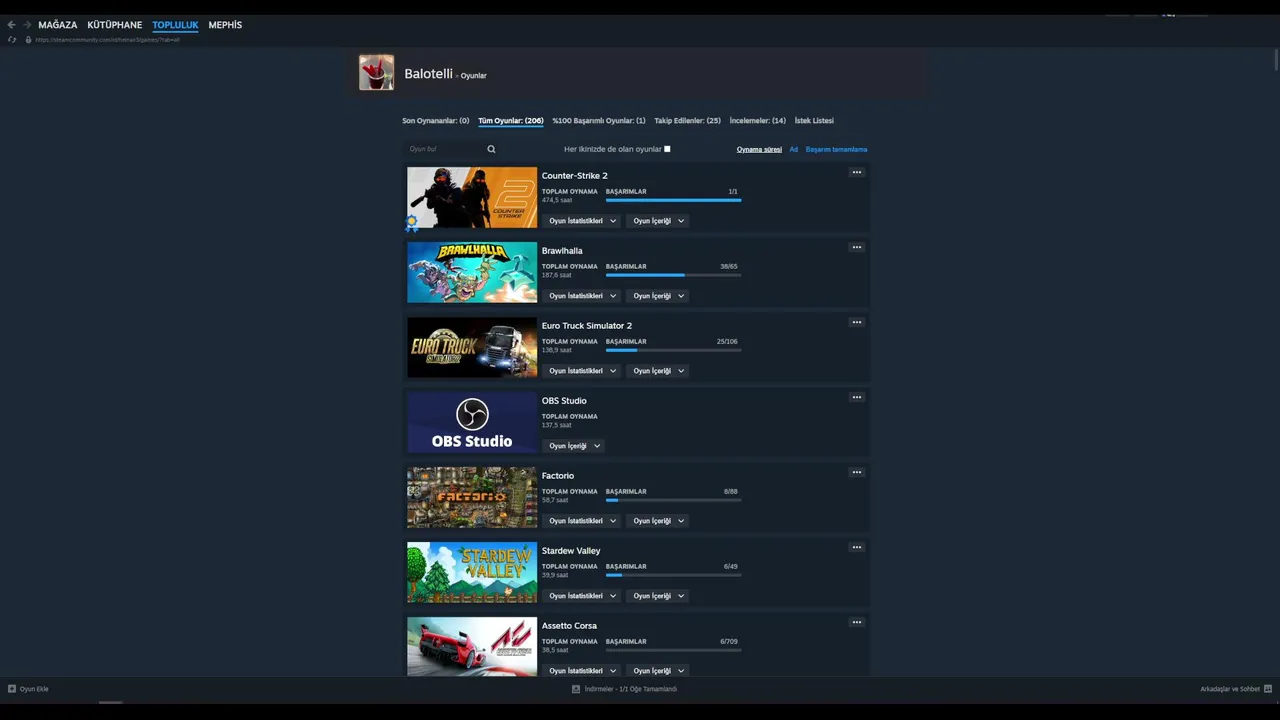1280x720 pixels.
Task: Expand Oyun İstatistikleri for Factorio
Action: (x=582, y=521)
